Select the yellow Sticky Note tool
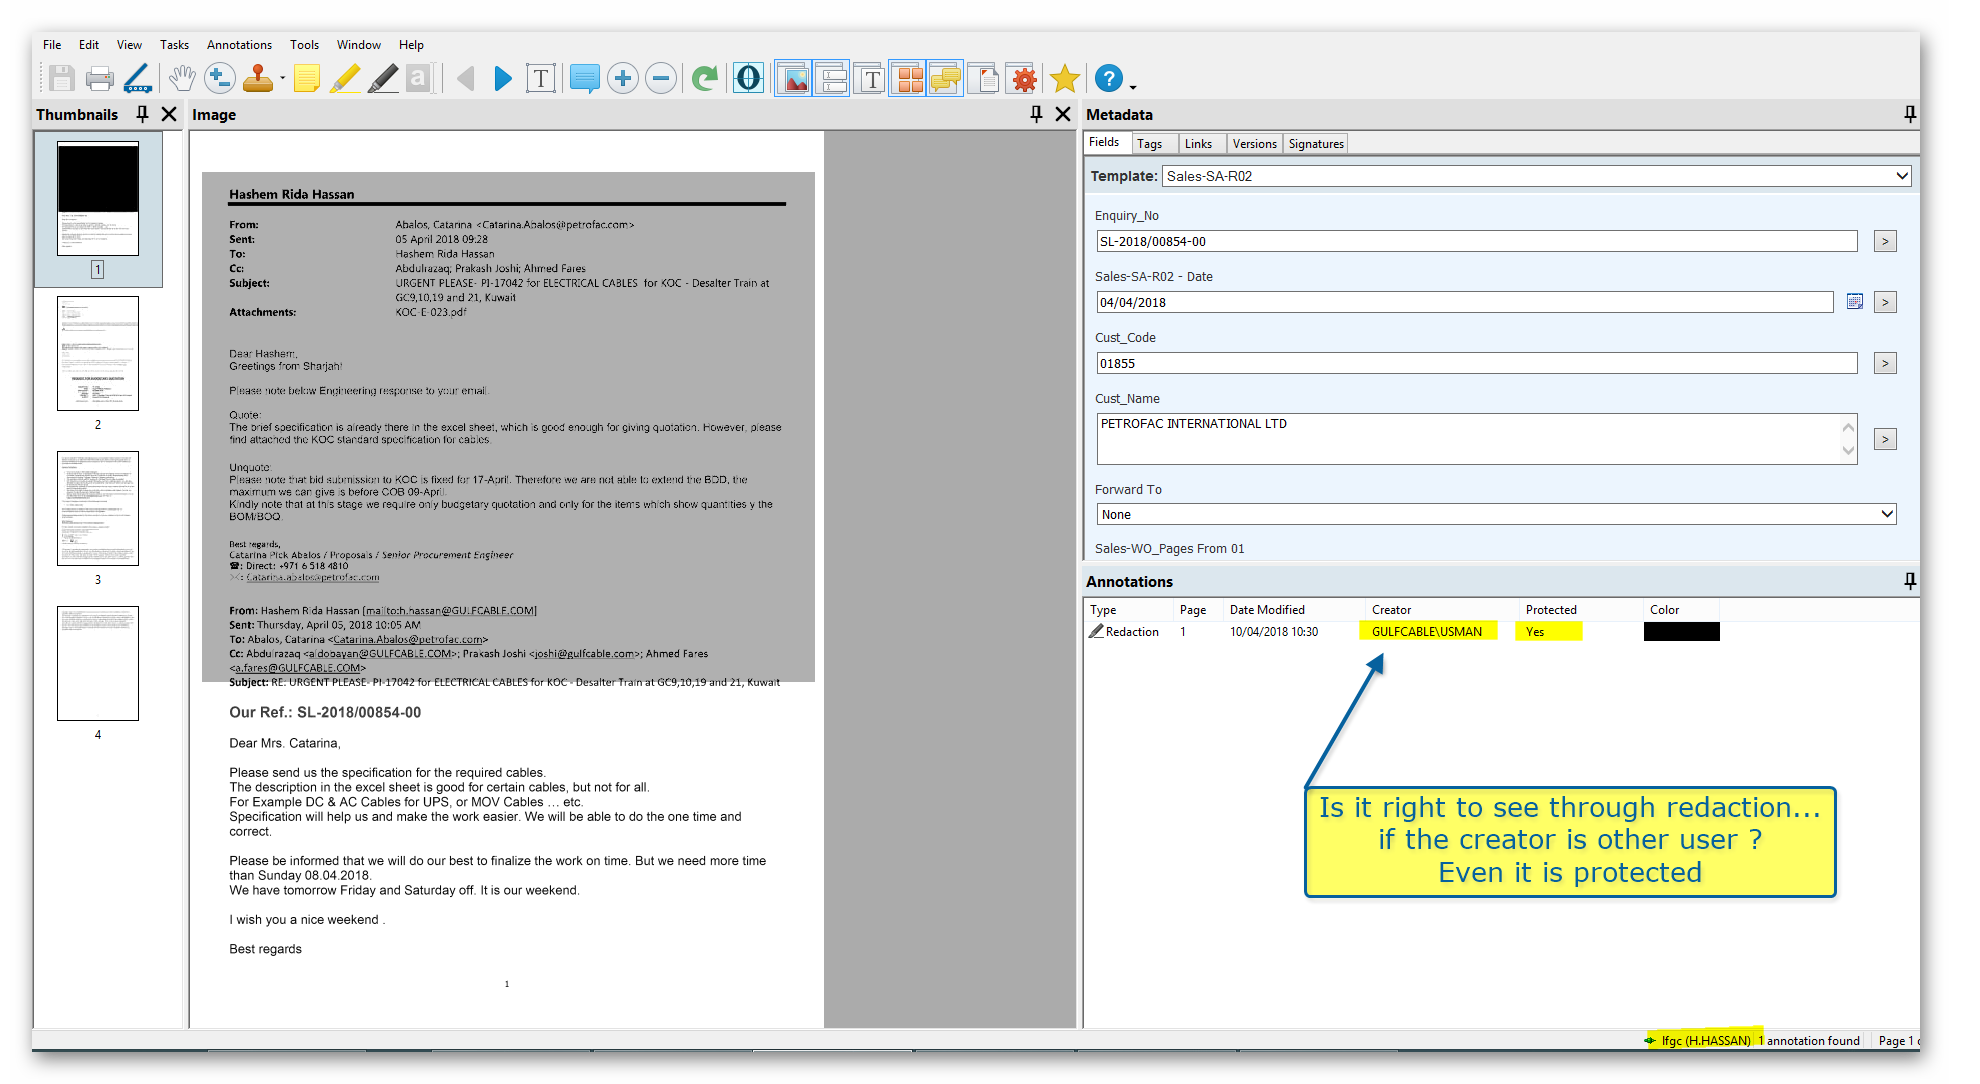 [307, 78]
